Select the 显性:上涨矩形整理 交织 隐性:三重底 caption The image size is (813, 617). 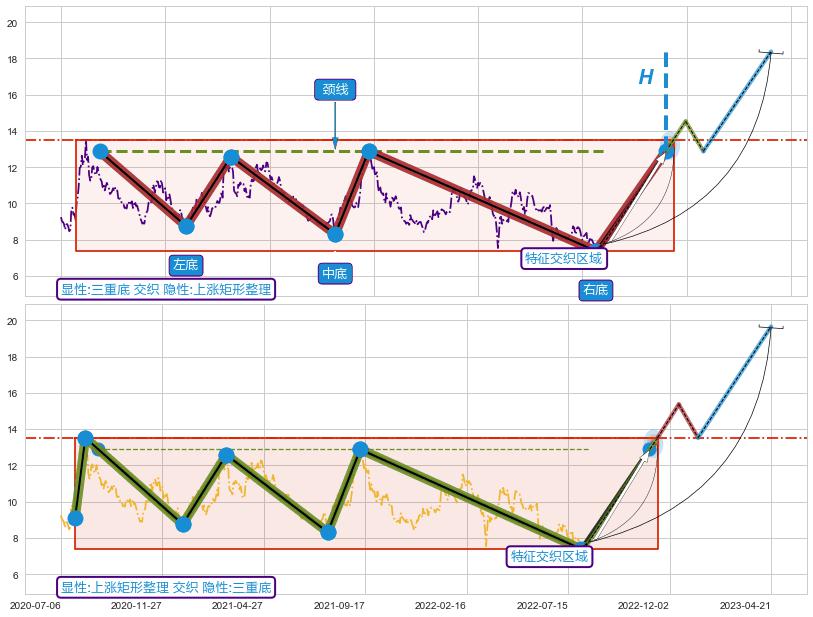166,587
